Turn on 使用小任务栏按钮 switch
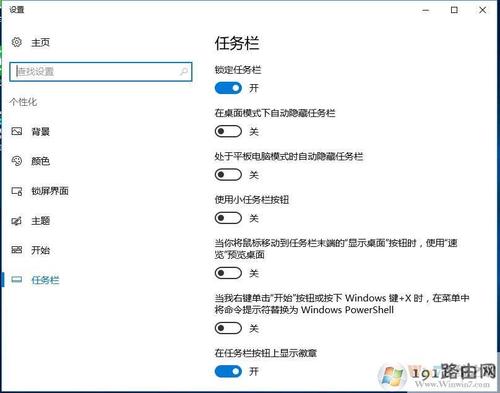500x393 pixels. click(x=228, y=218)
